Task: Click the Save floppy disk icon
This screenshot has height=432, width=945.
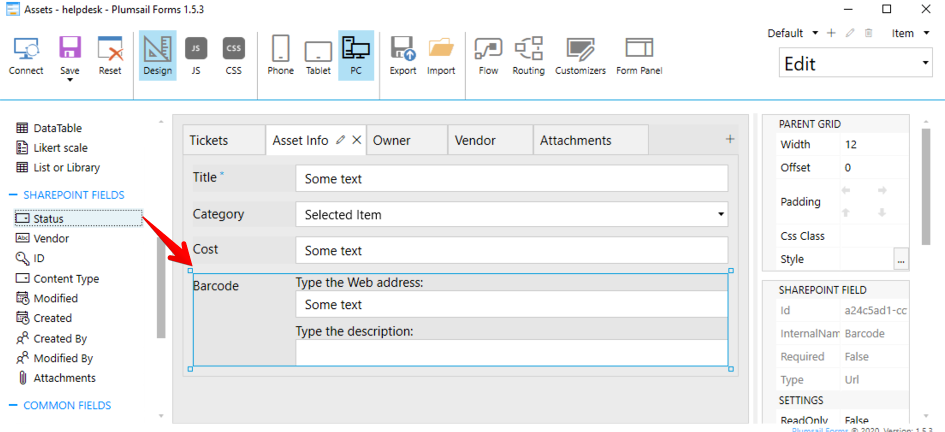Action: click(x=70, y=48)
